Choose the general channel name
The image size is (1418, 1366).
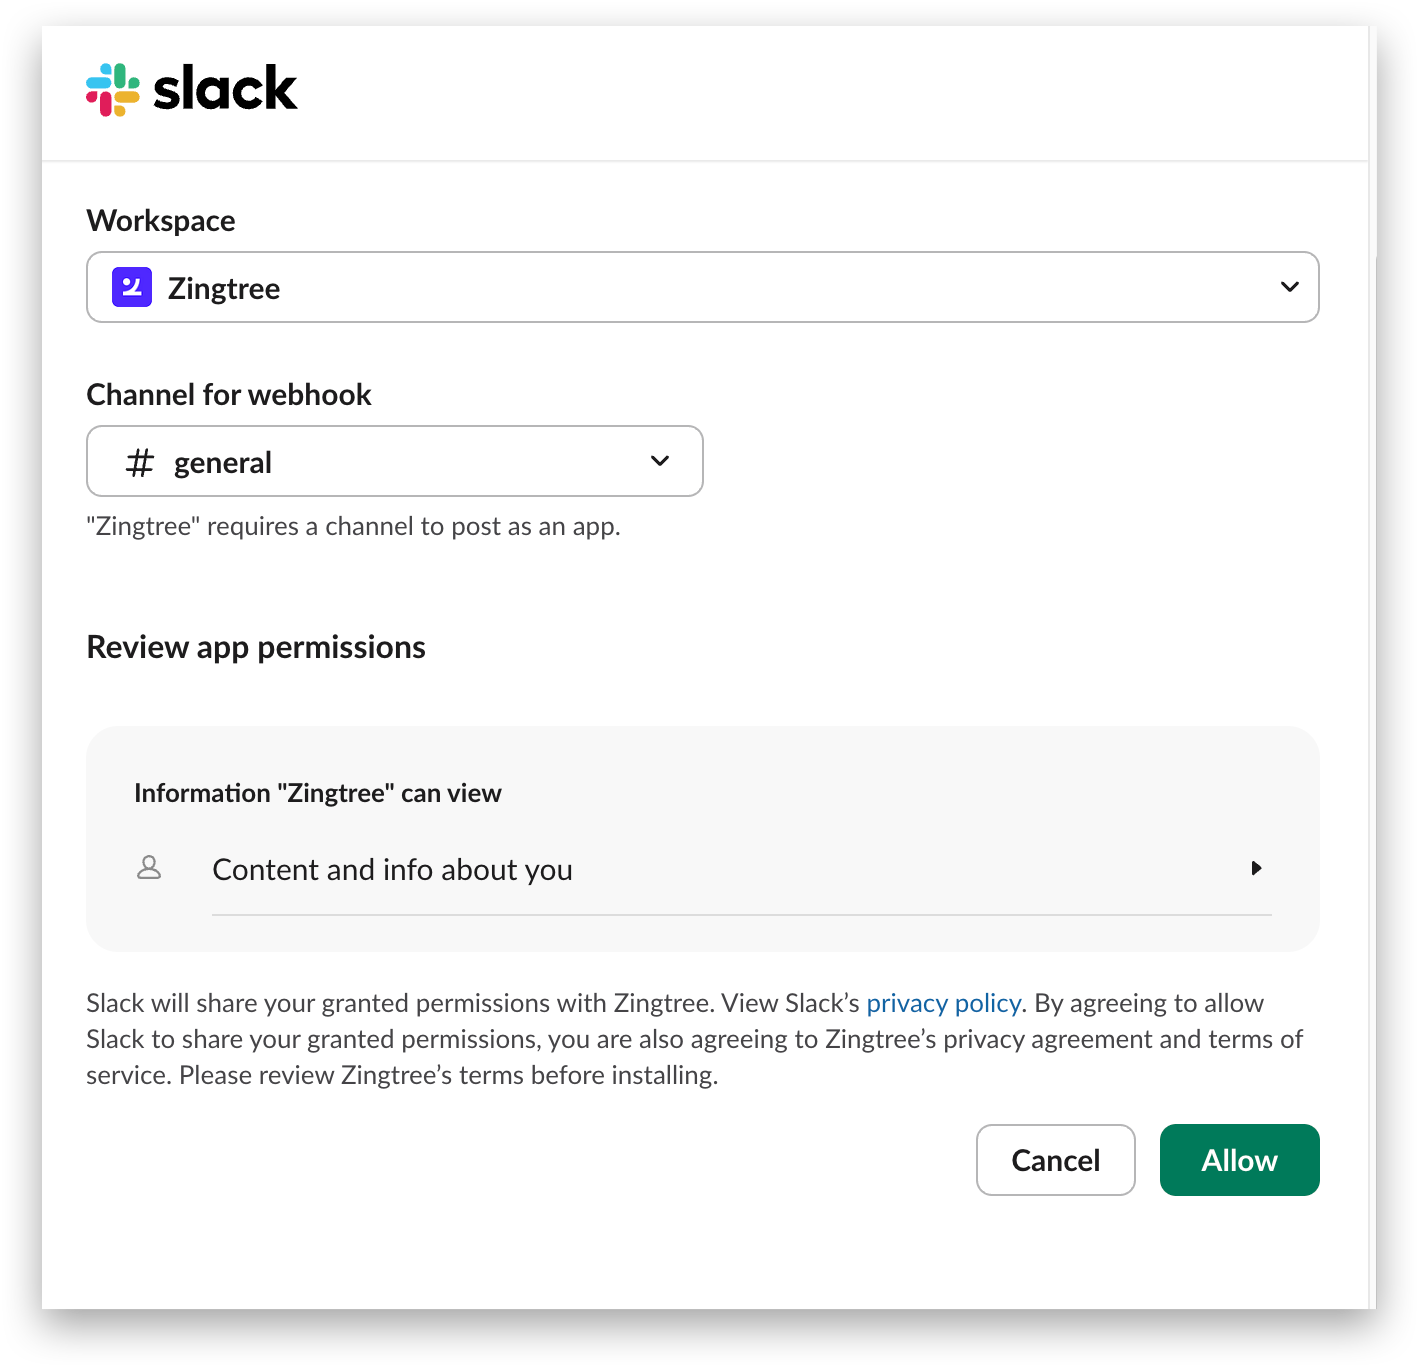tap(223, 463)
